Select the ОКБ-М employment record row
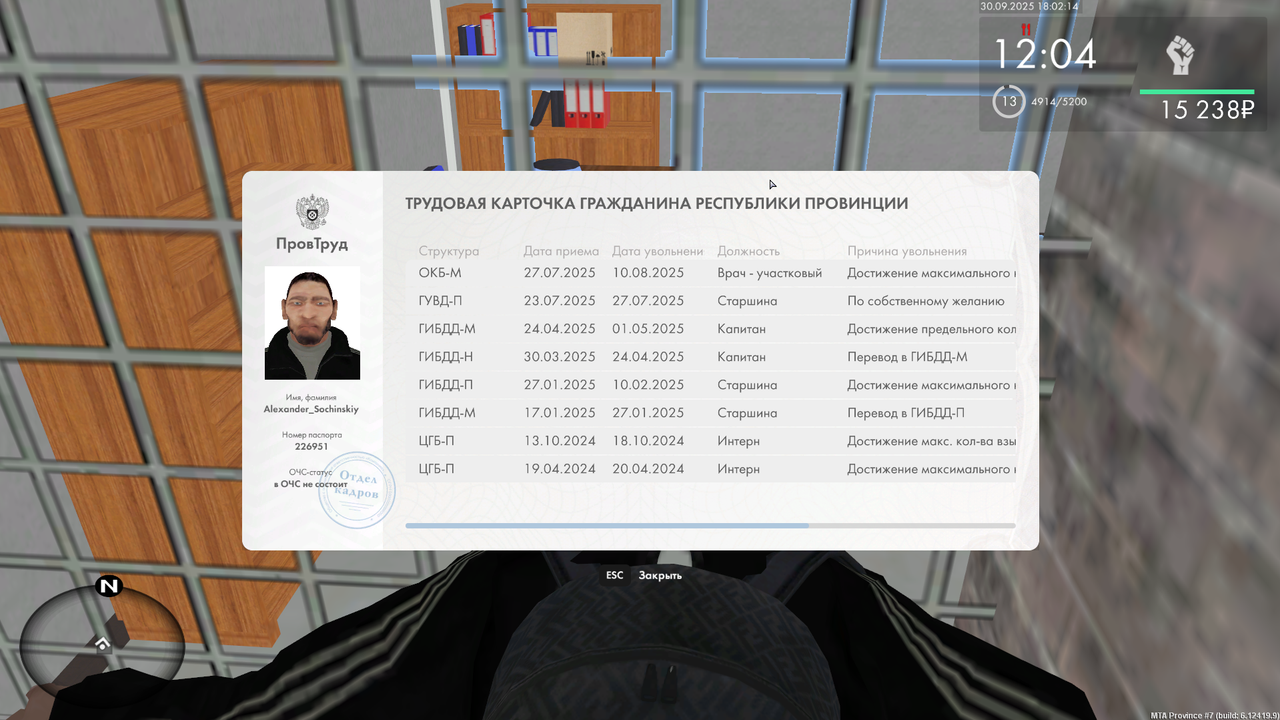 pyautogui.click(x=600, y=272)
